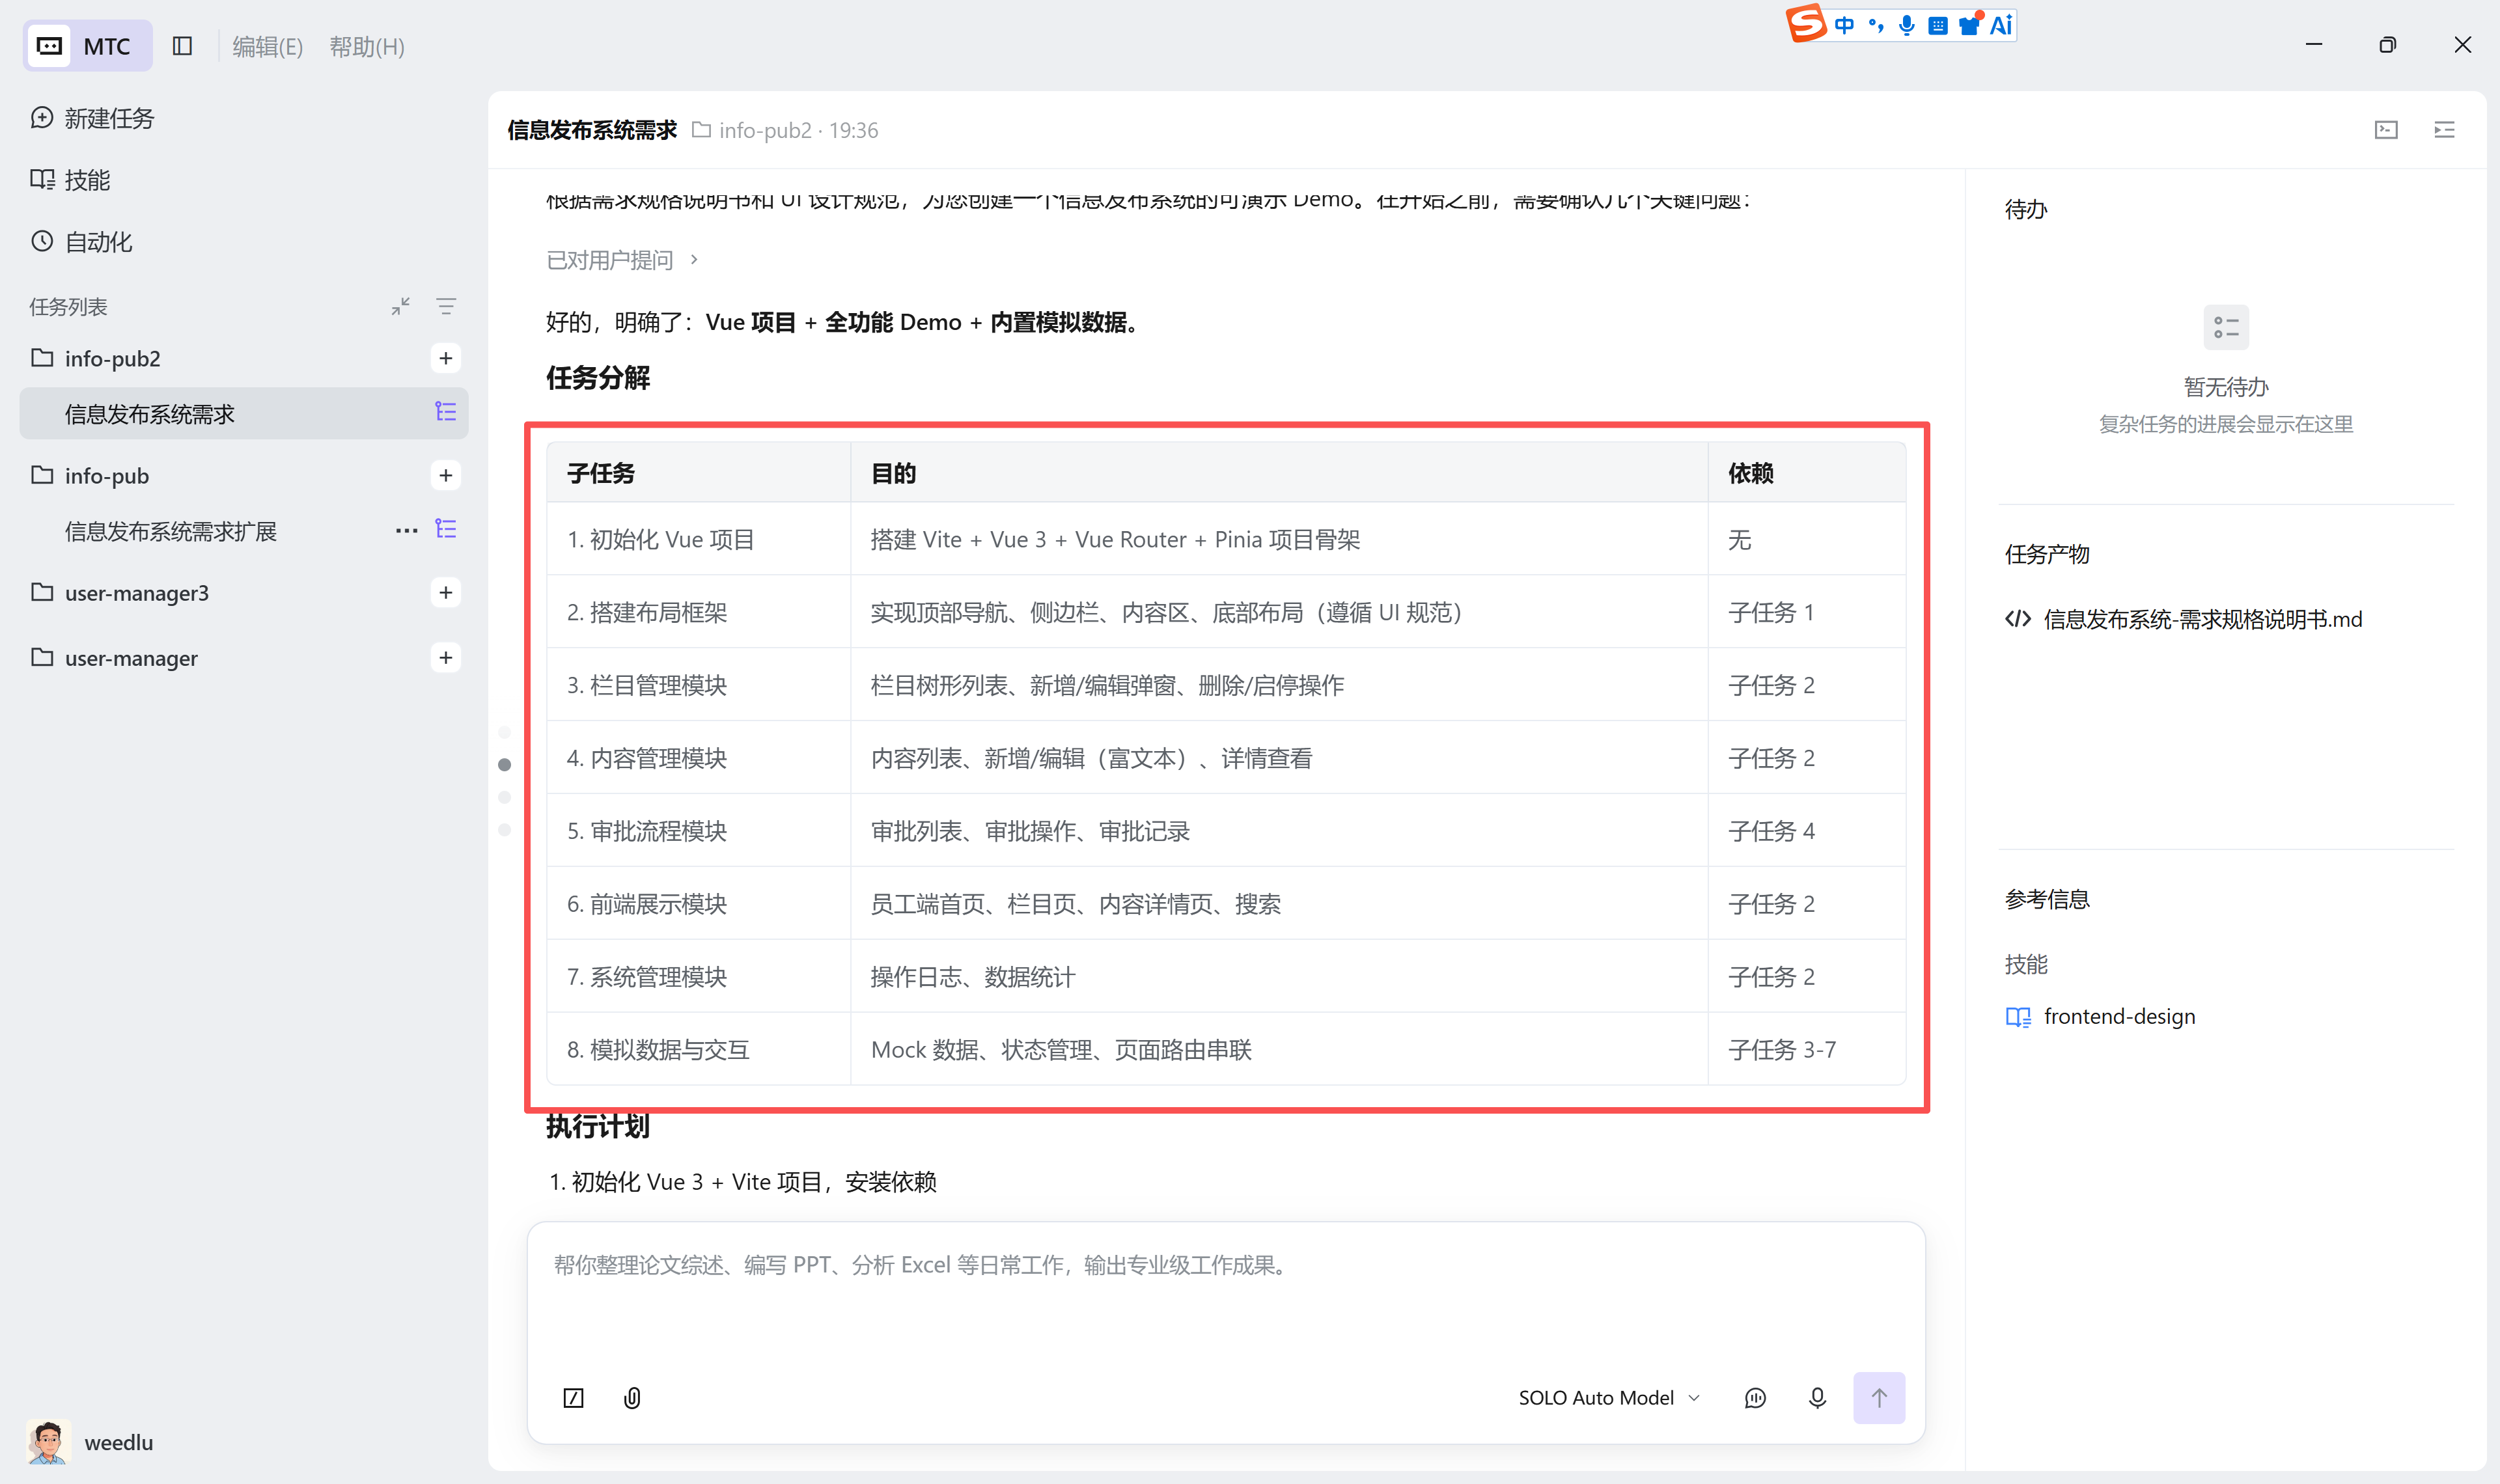Toggle the right details panel icon
Viewport: 2500px width, 1484px height.
(x=2444, y=130)
